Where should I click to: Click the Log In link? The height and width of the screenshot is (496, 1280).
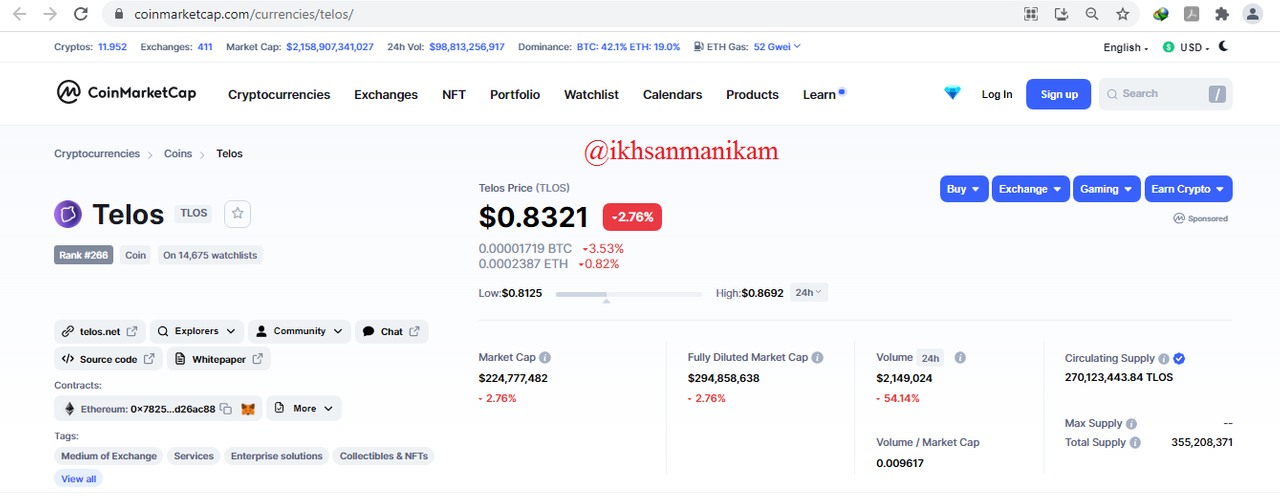(x=997, y=94)
